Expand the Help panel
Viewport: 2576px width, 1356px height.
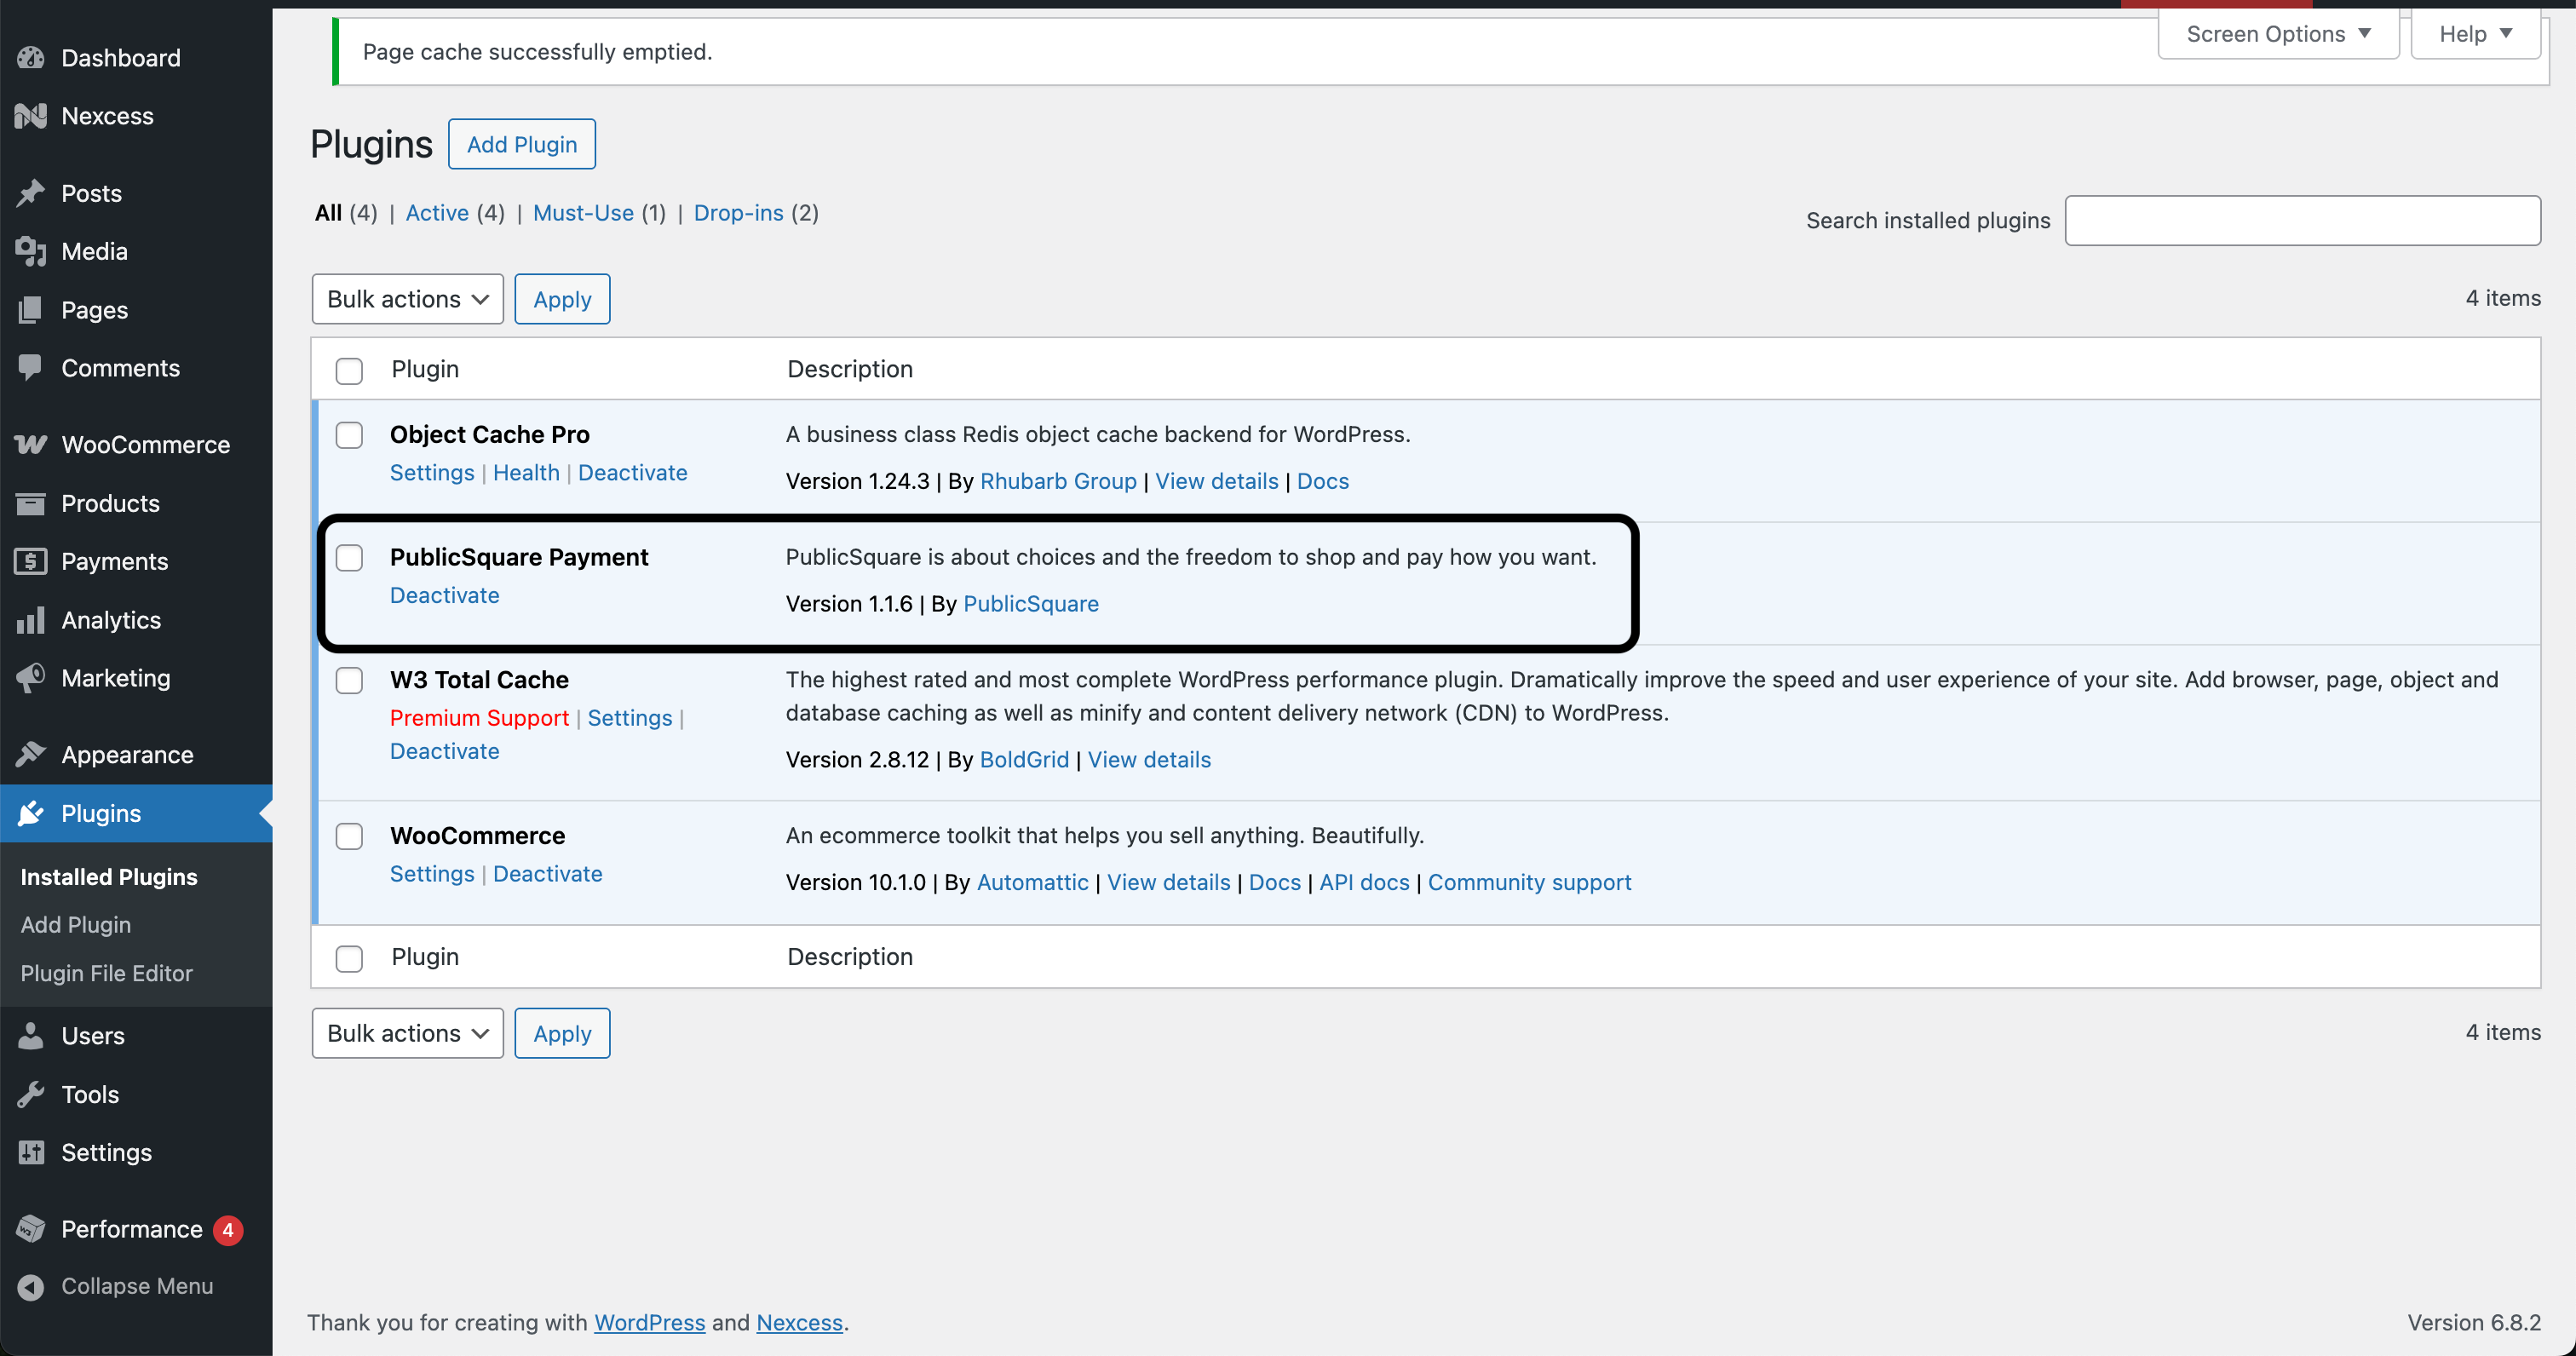tap(2475, 34)
